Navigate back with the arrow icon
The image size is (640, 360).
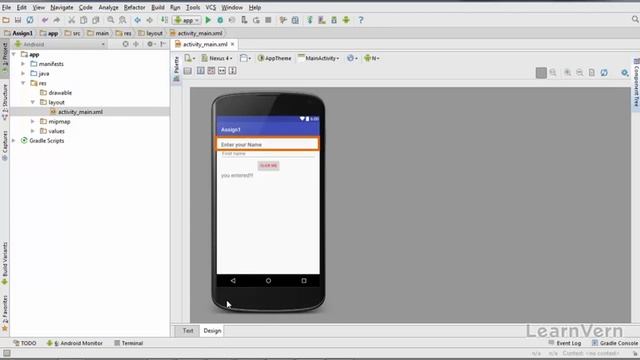(138, 20)
